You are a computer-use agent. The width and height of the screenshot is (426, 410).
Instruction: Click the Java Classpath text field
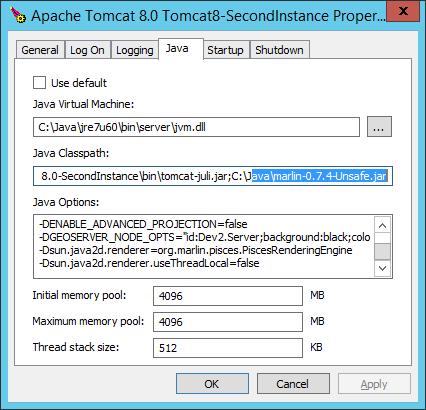click(213, 176)
